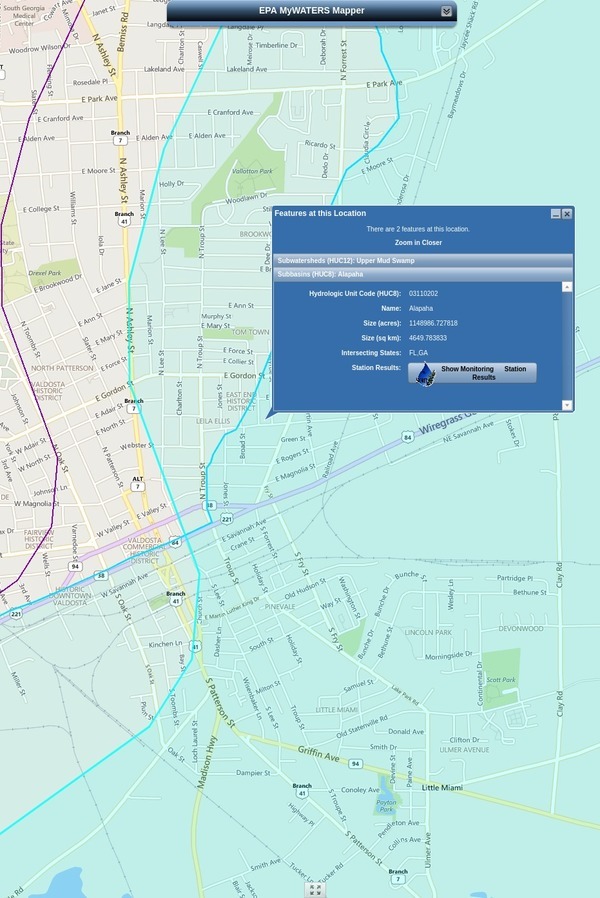Viewport: 600px width, 898px height.
Task: Click the ULMER AVENUE neighborhood label
Action: (464, 750)
